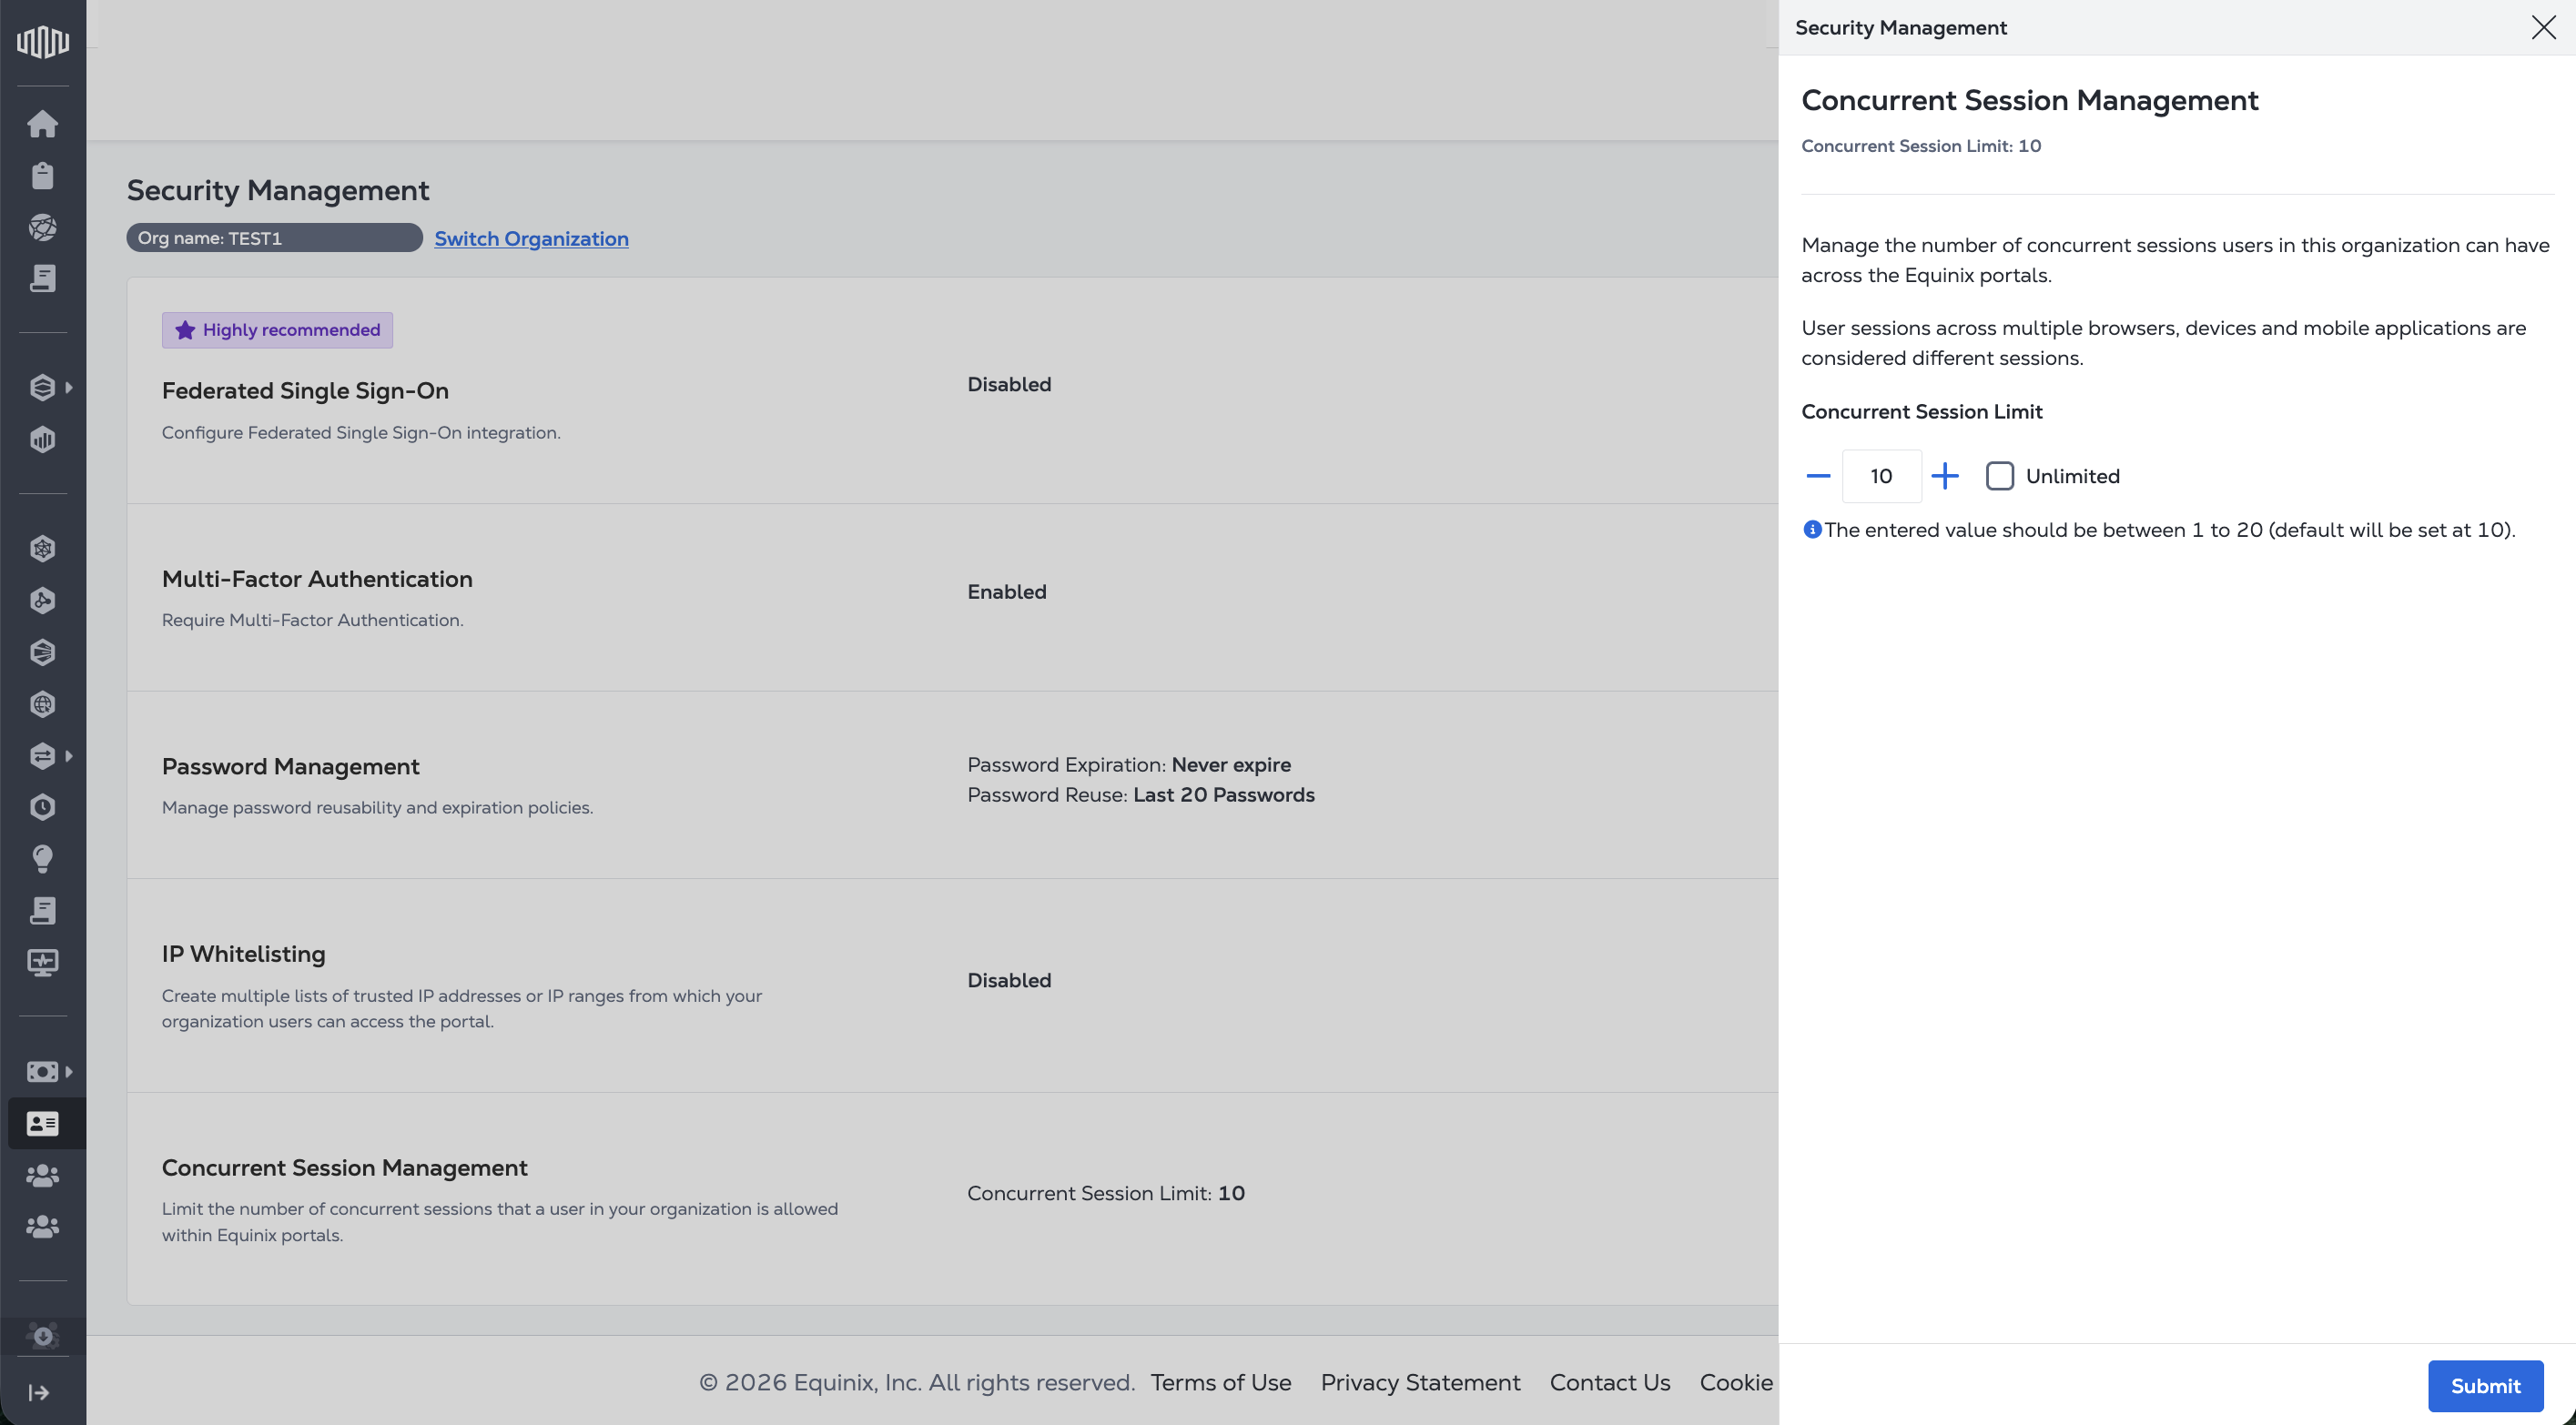Decrease the session limit with the minus button
This screenshot has width=2576, height=1425.
coord(1818,476)
